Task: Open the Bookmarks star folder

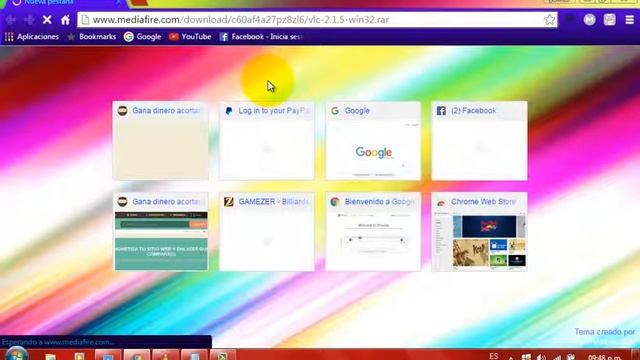Action: (92, 37)
